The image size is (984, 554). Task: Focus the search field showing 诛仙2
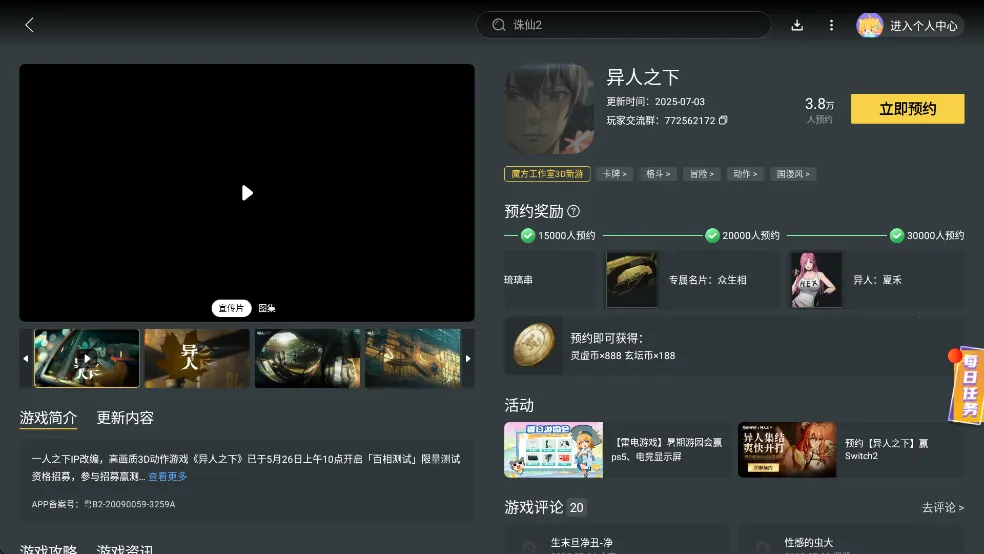[x=623, y=25]
